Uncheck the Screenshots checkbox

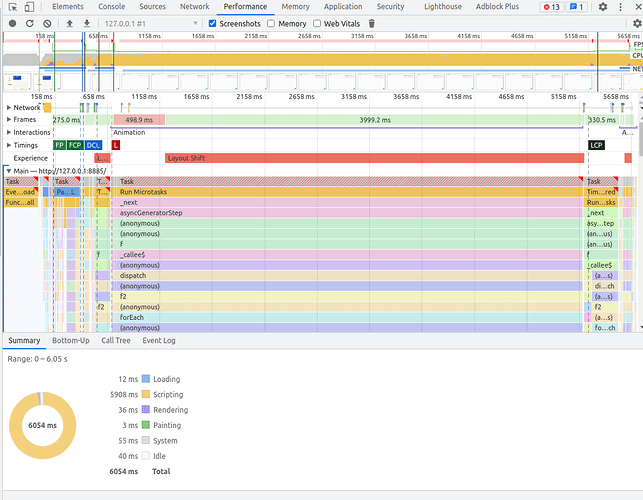click(x=212, y=23)
